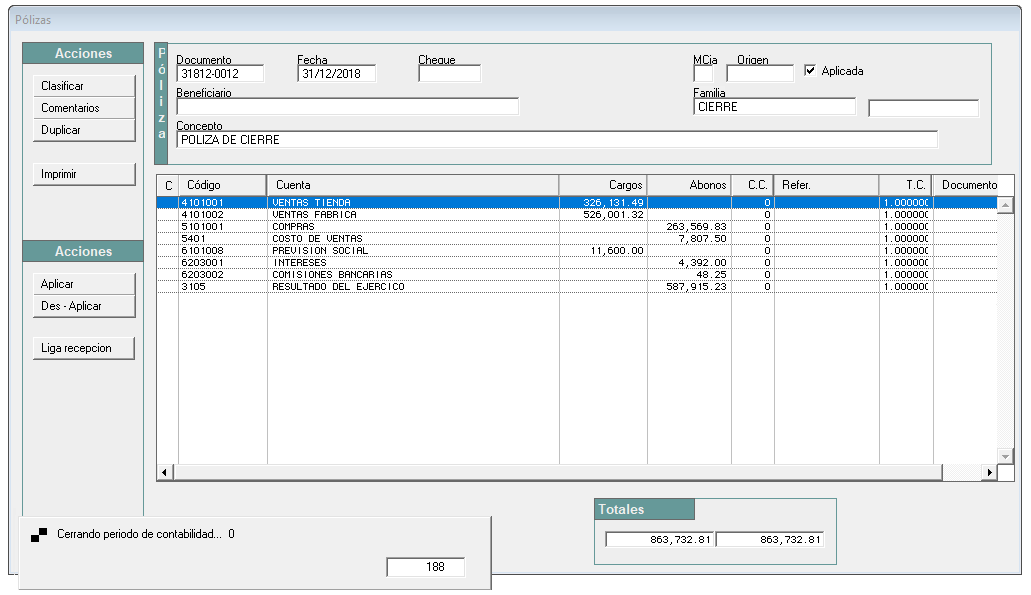Click the Abonos value 587,915.23
The image size is (1031, 595).
pos(696,287)
